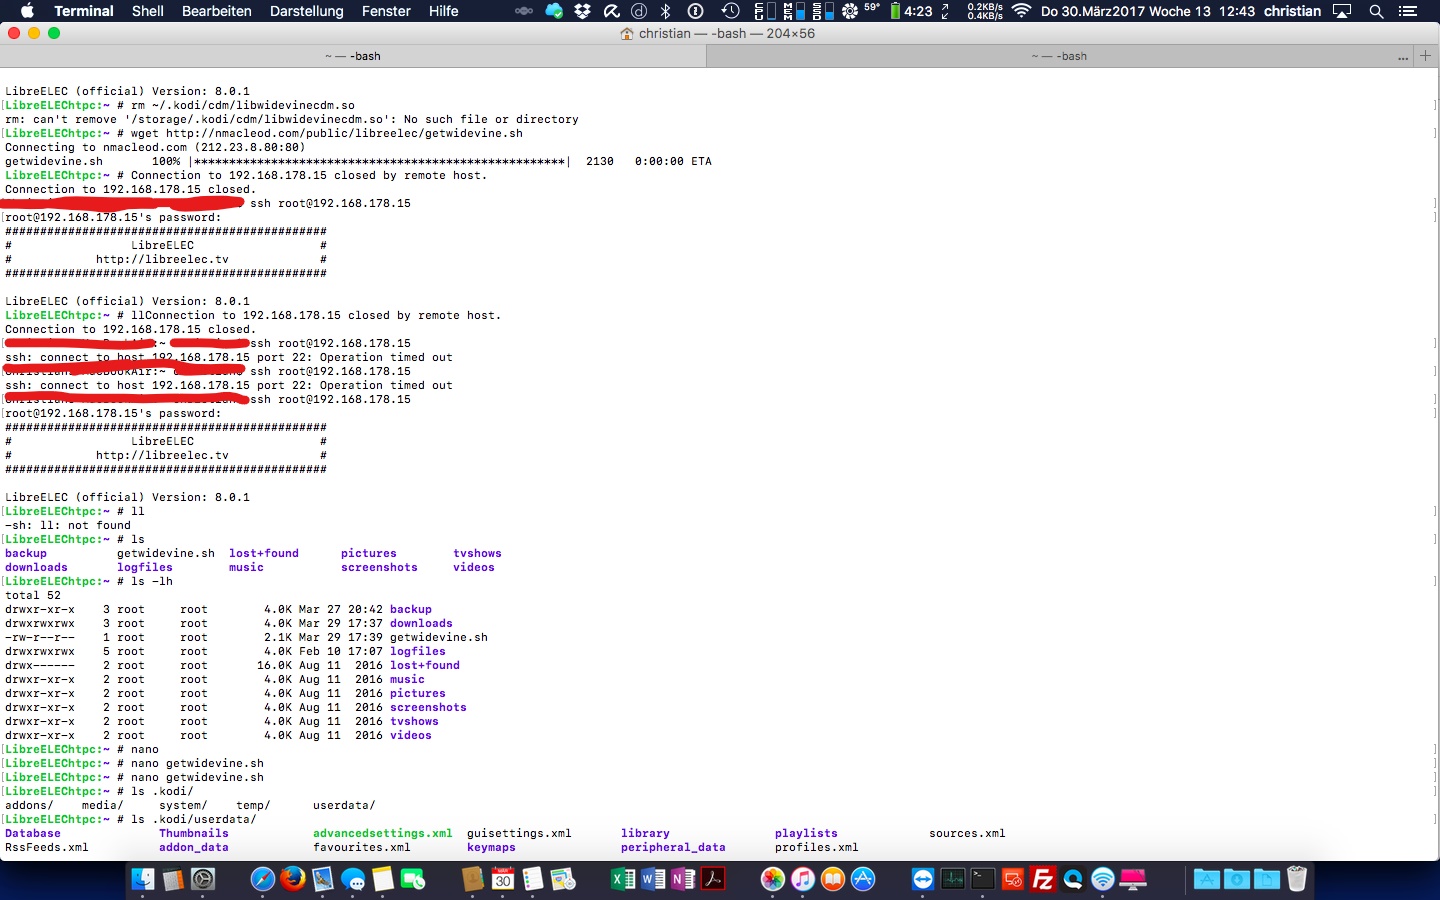Click the Terminal icon in the Dock
This screenshot has width=1440, height=900.
point(982,879)
